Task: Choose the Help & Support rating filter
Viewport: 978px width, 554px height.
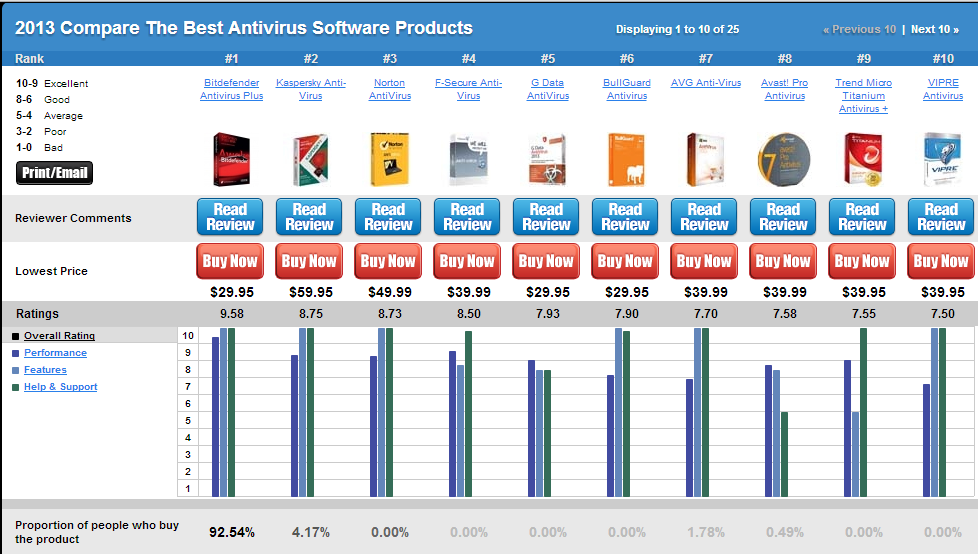Action: tap(60, 387)
